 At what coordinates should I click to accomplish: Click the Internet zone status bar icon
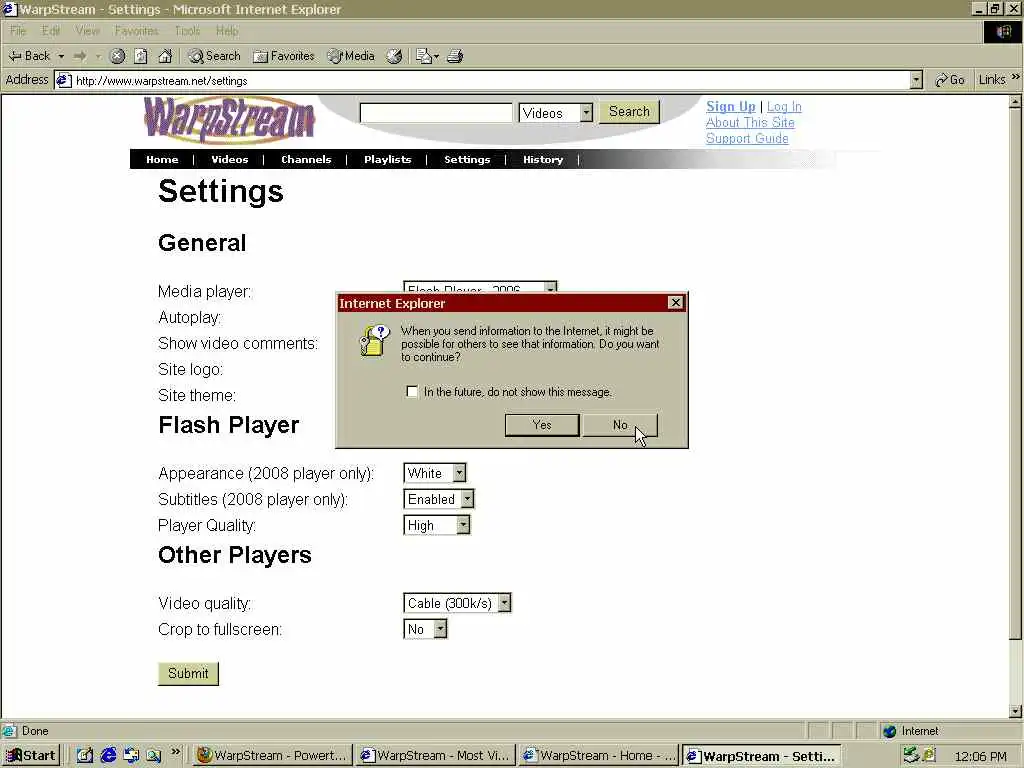tap(889, 731)
